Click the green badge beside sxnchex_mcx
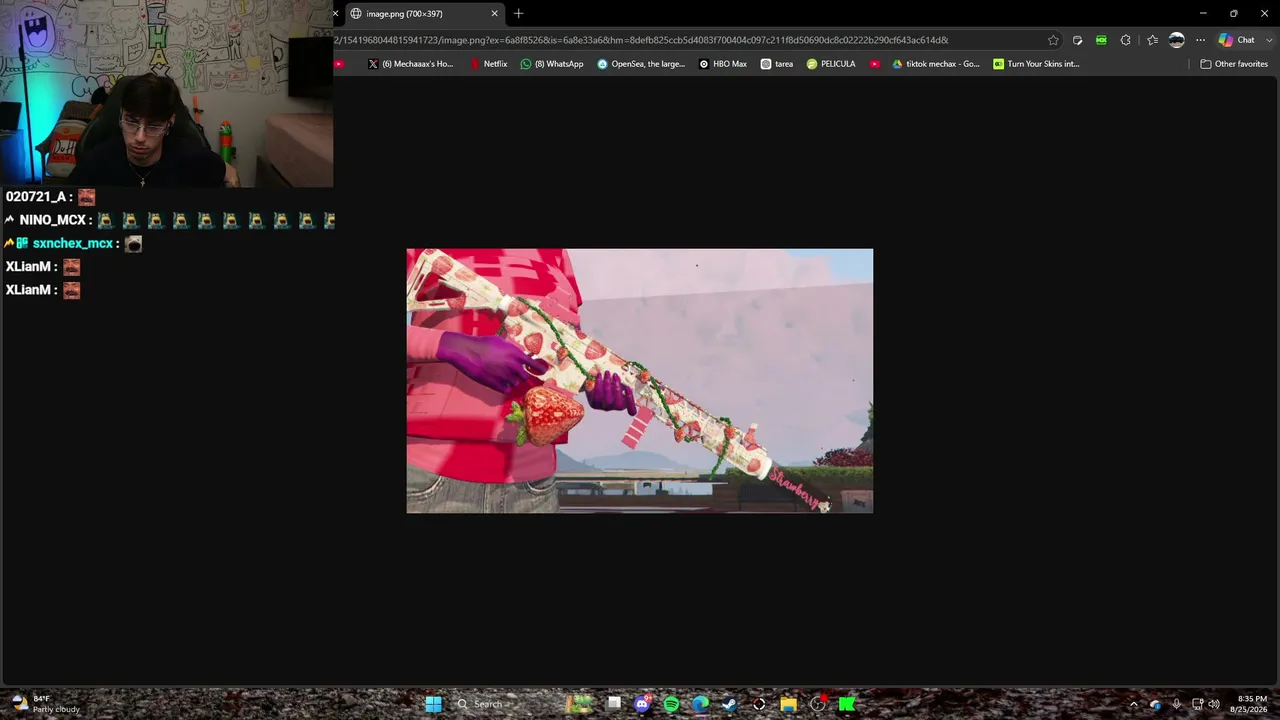 22,243
